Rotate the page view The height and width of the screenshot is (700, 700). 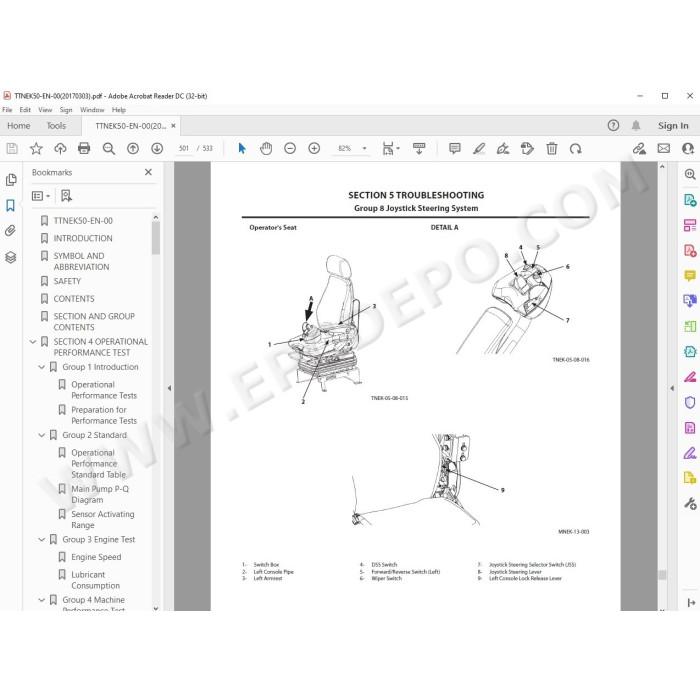tap(575, 148)
